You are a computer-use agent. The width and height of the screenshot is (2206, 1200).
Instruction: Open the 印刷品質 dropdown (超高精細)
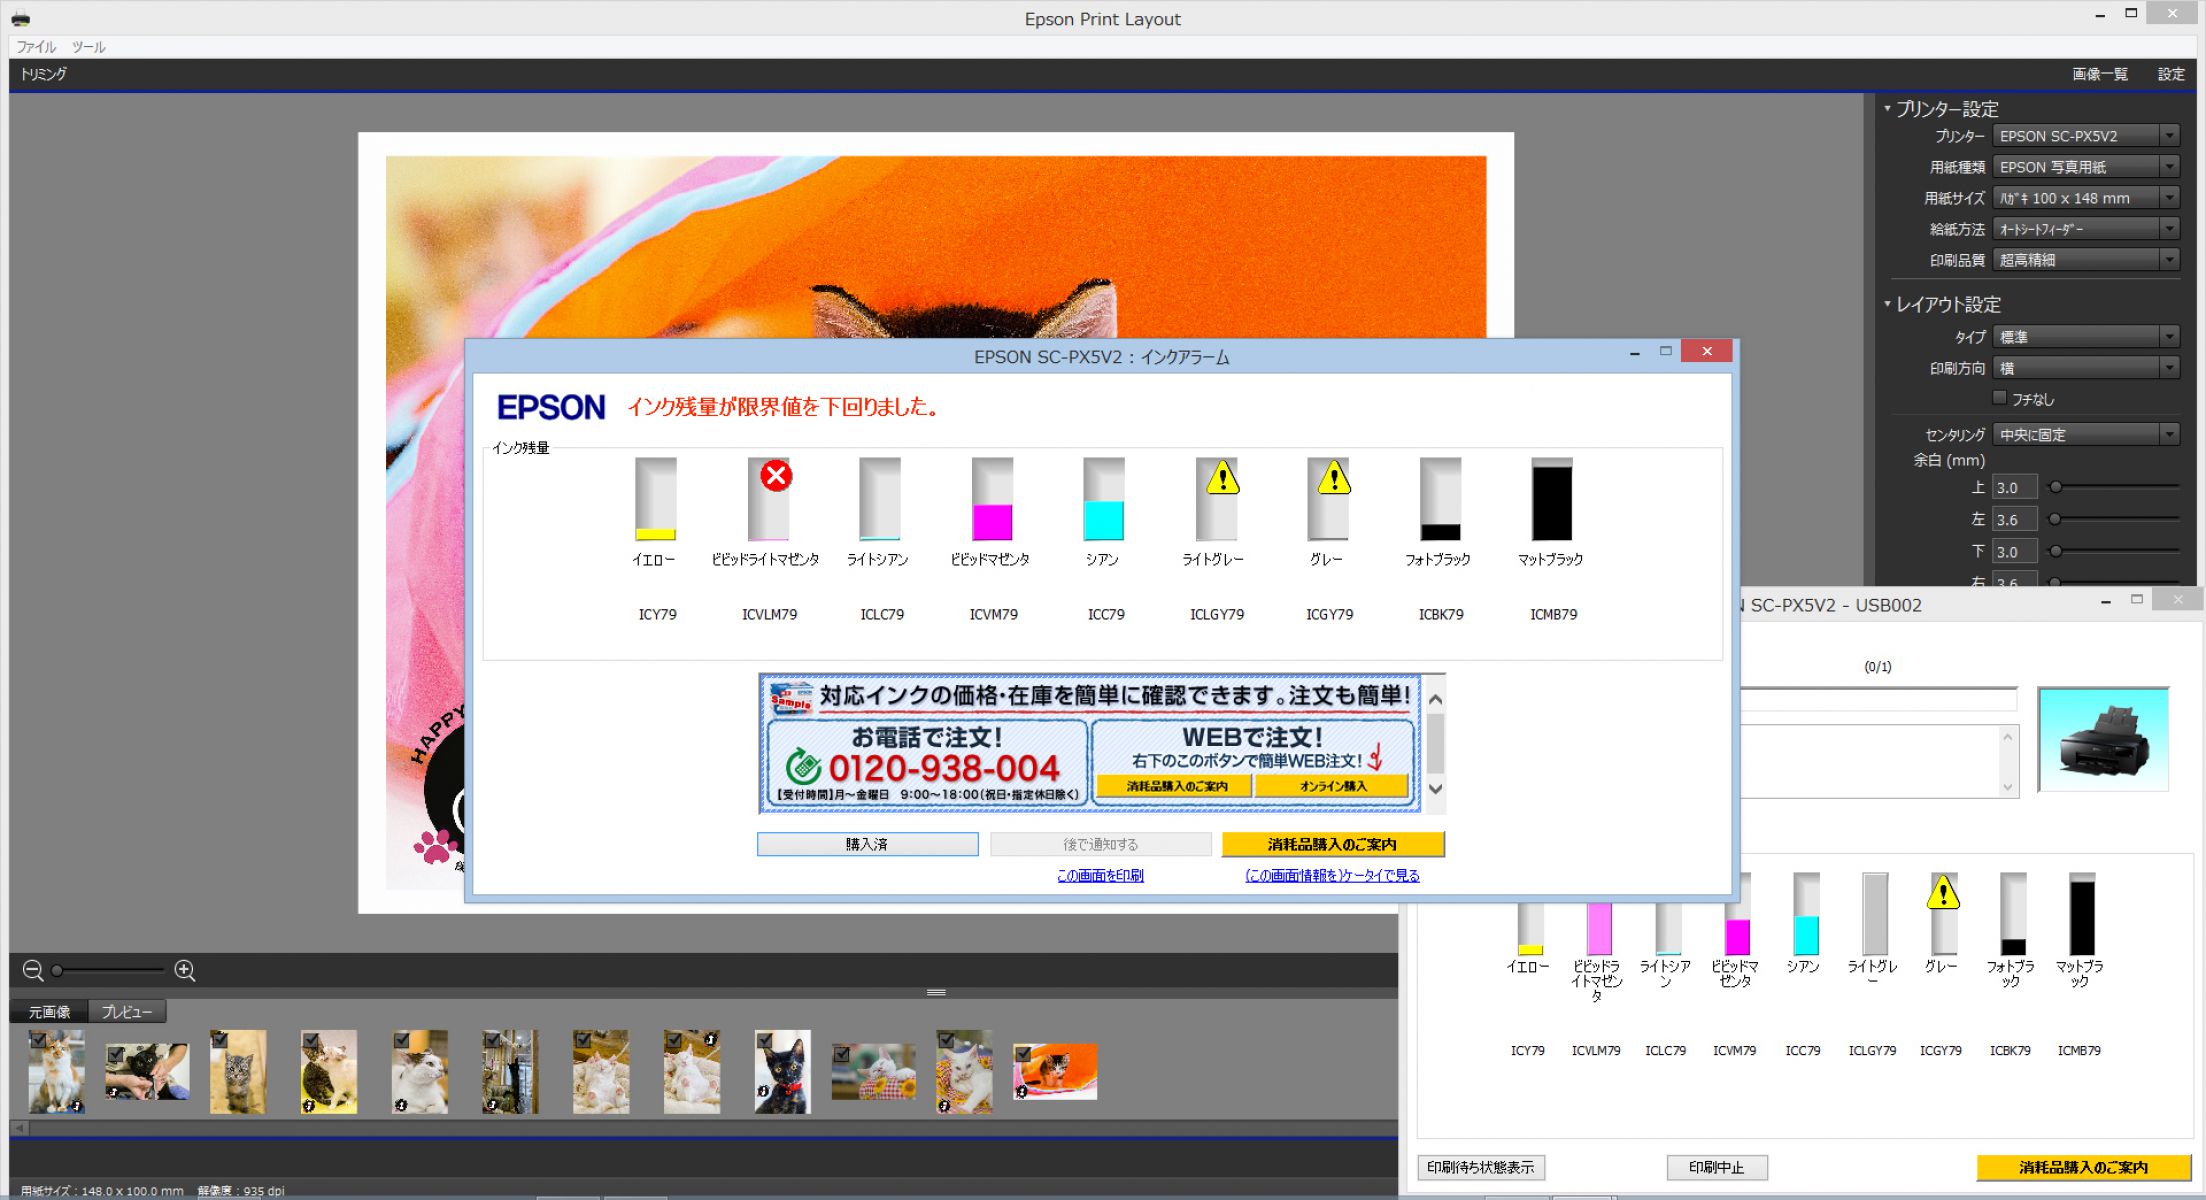(2086, 260)
